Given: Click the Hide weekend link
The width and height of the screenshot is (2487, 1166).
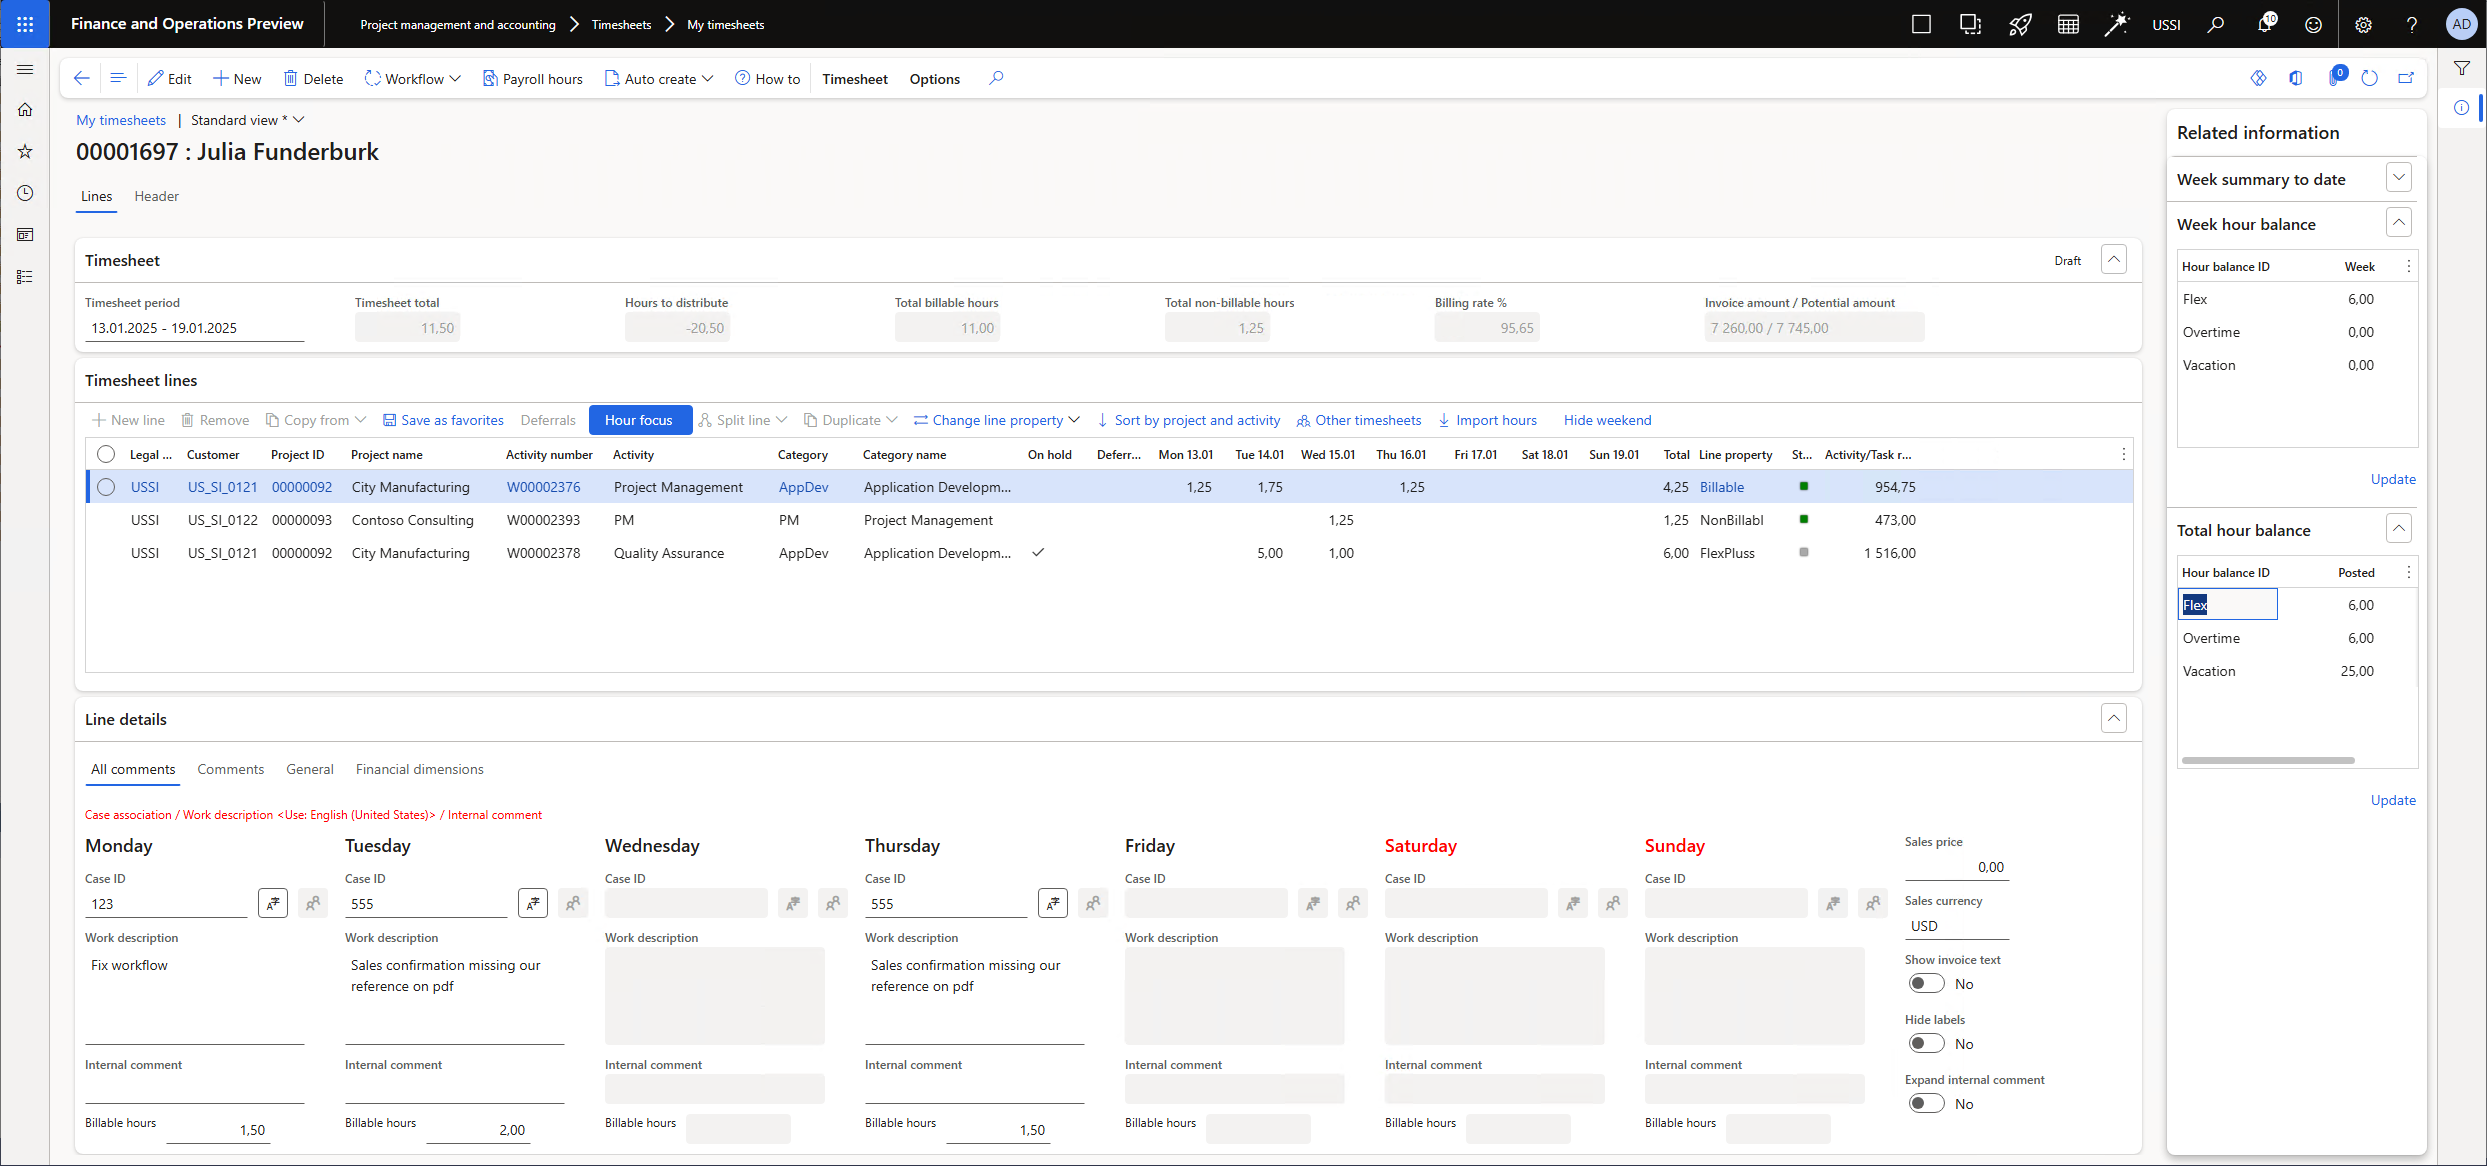Looking at the screenshot, I should pyautogui.click(x=1607, y=420).
